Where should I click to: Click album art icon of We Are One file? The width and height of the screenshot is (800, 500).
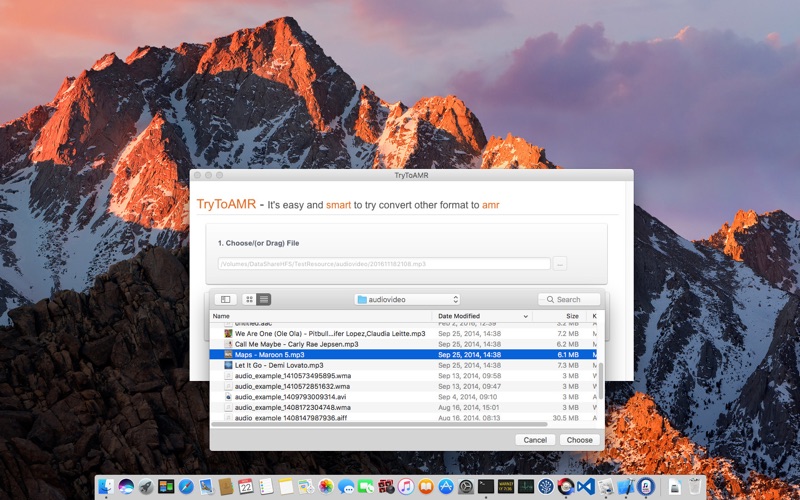229,333
